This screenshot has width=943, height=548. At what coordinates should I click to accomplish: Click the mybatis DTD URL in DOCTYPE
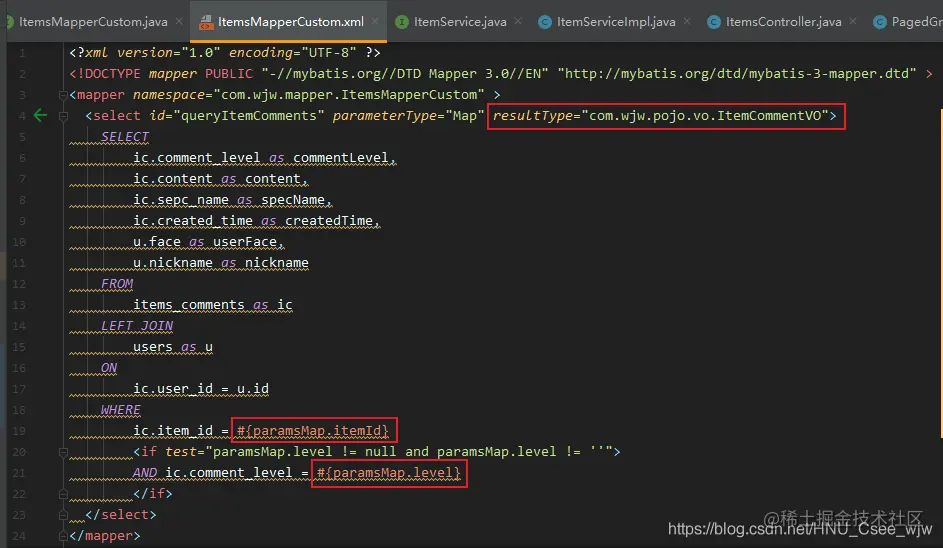pyautogui.click(x=737, y=73)
